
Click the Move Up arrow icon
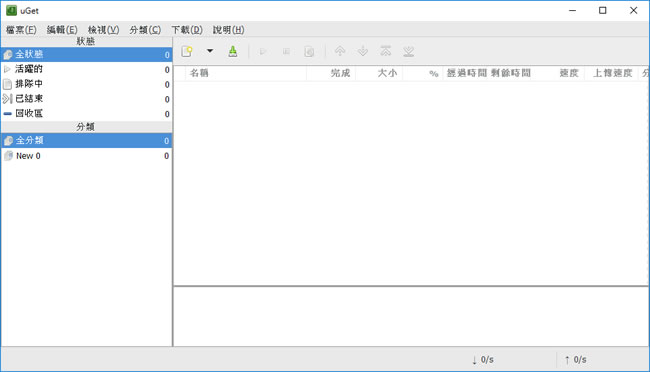(x=340, y=51)
